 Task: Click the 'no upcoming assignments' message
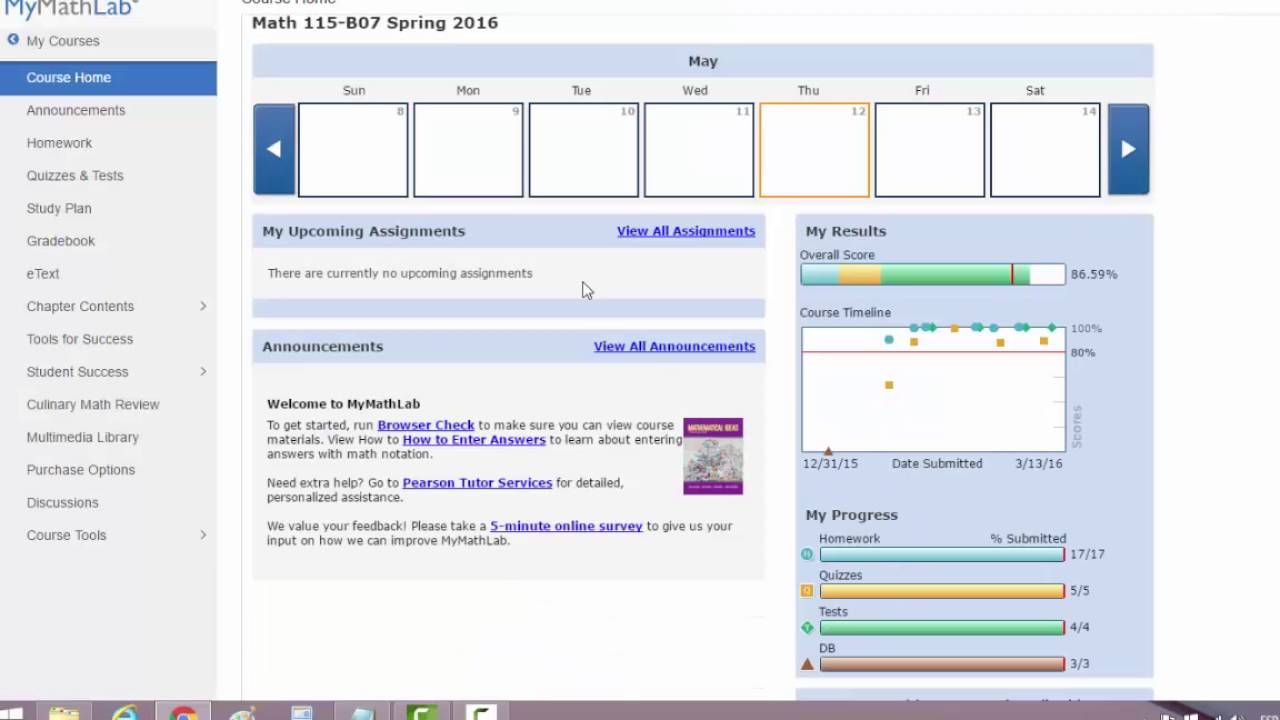(x=400, y=273)
